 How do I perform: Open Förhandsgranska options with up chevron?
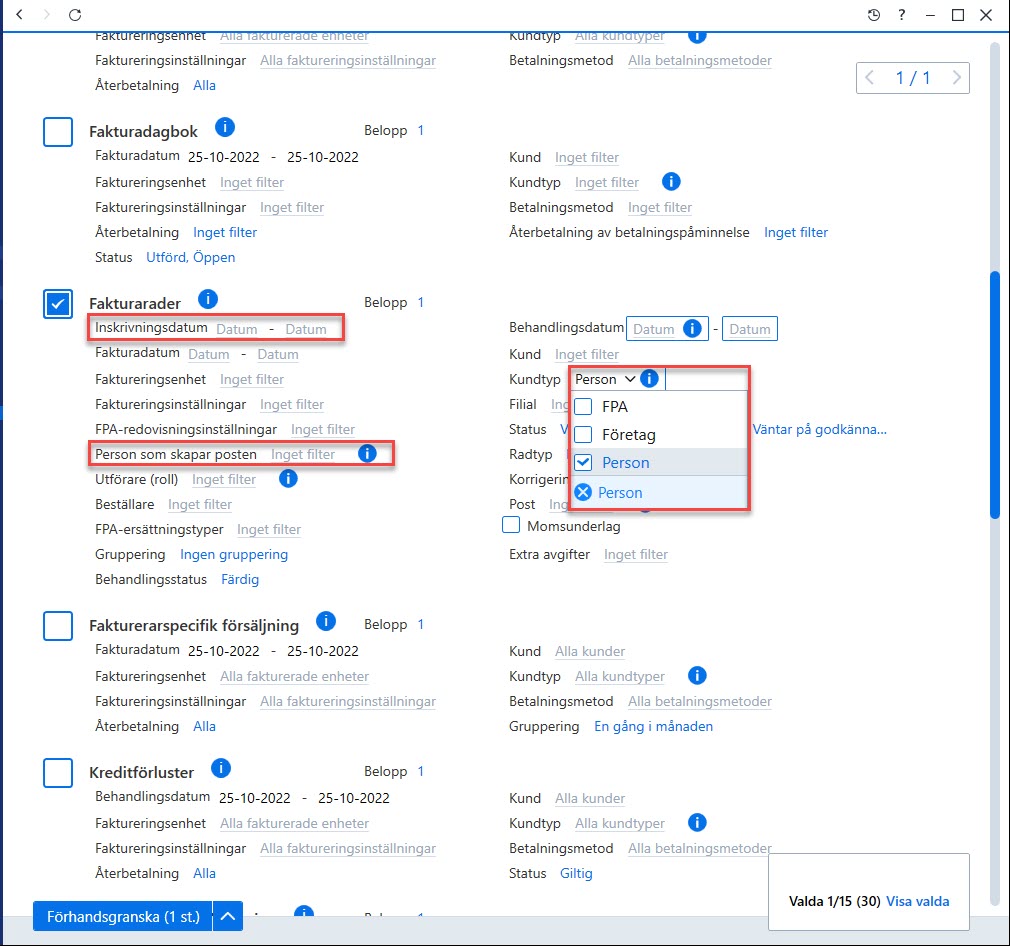point(227,916)
